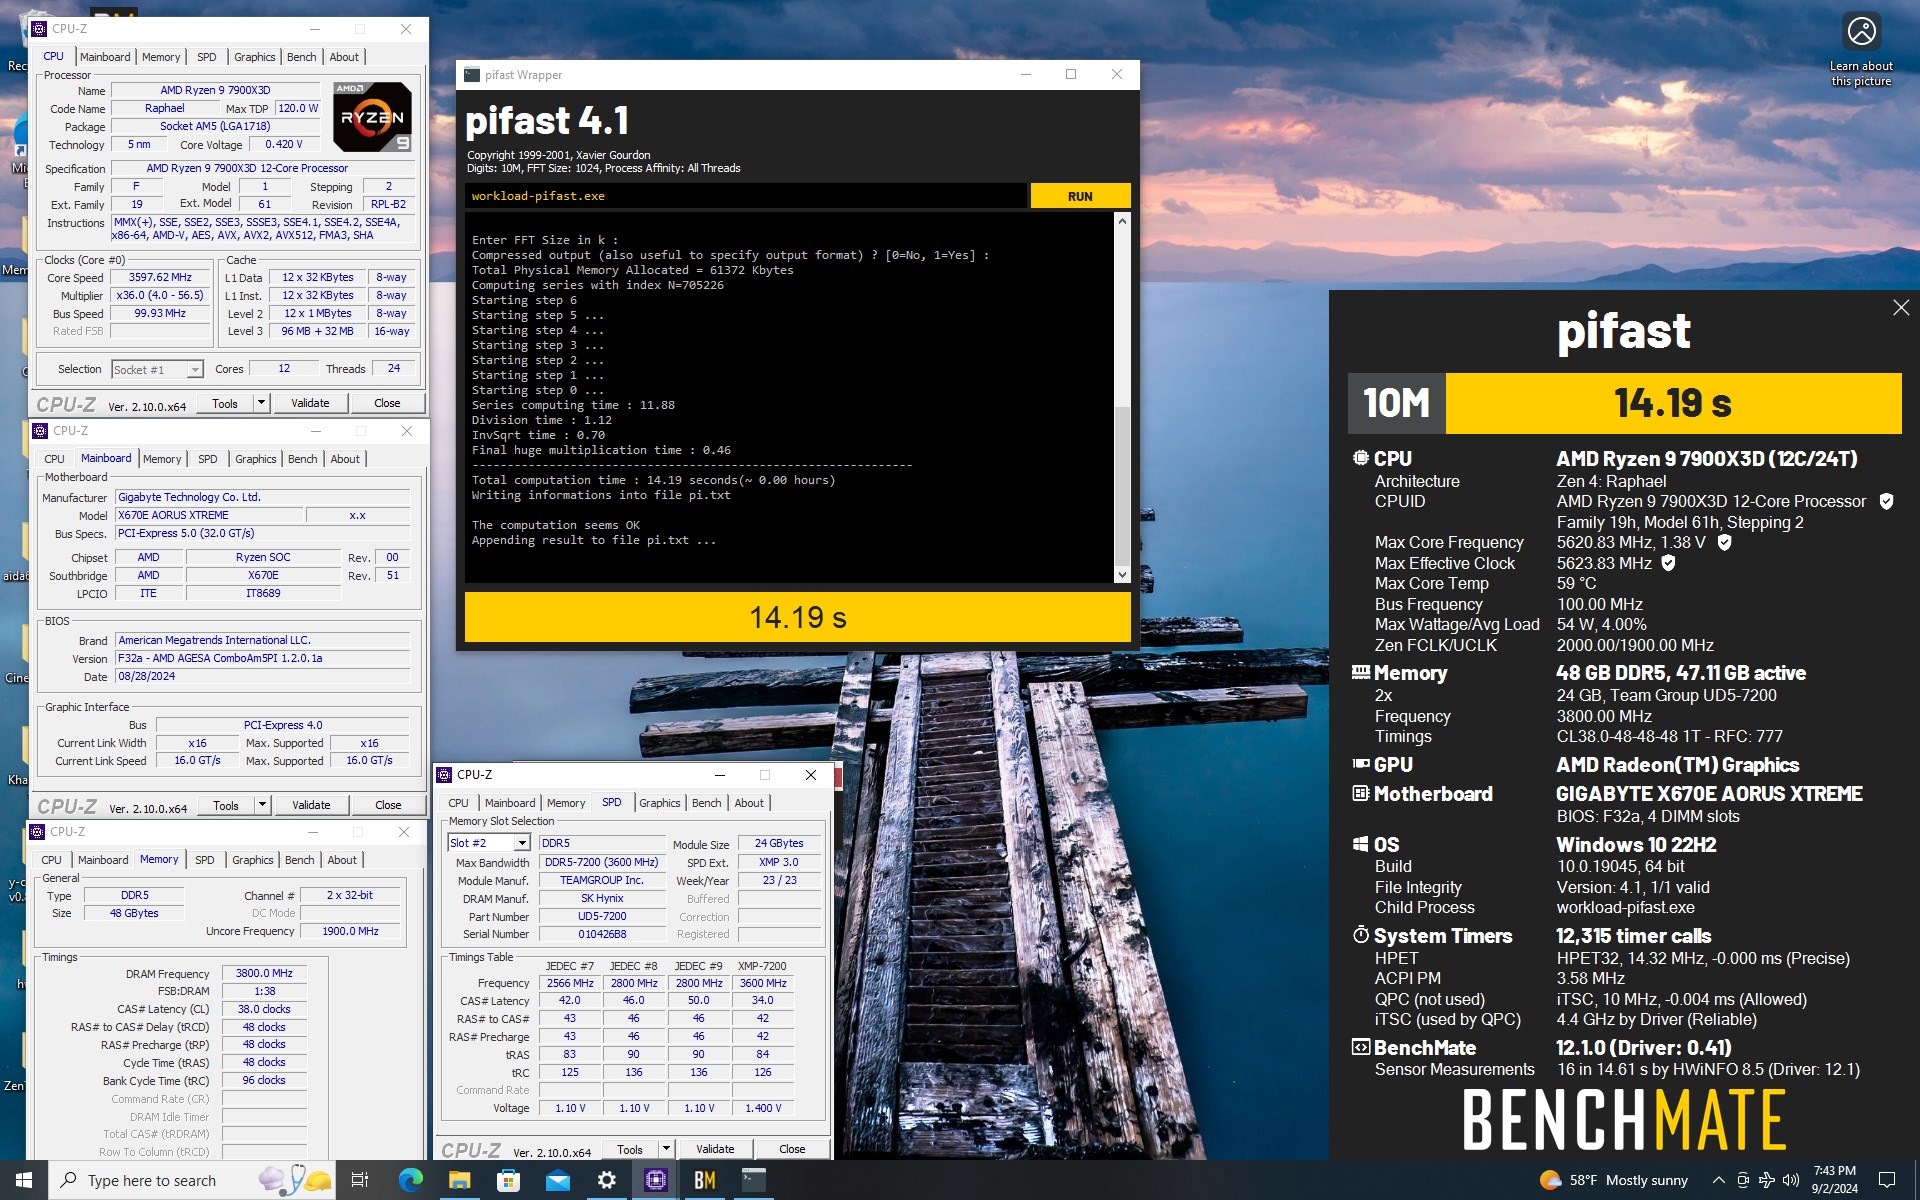This screenshot has height=1200, width=1920.
Task: Click the clock showing 7:43 PM
Action: click(x=1834, y=1171)
